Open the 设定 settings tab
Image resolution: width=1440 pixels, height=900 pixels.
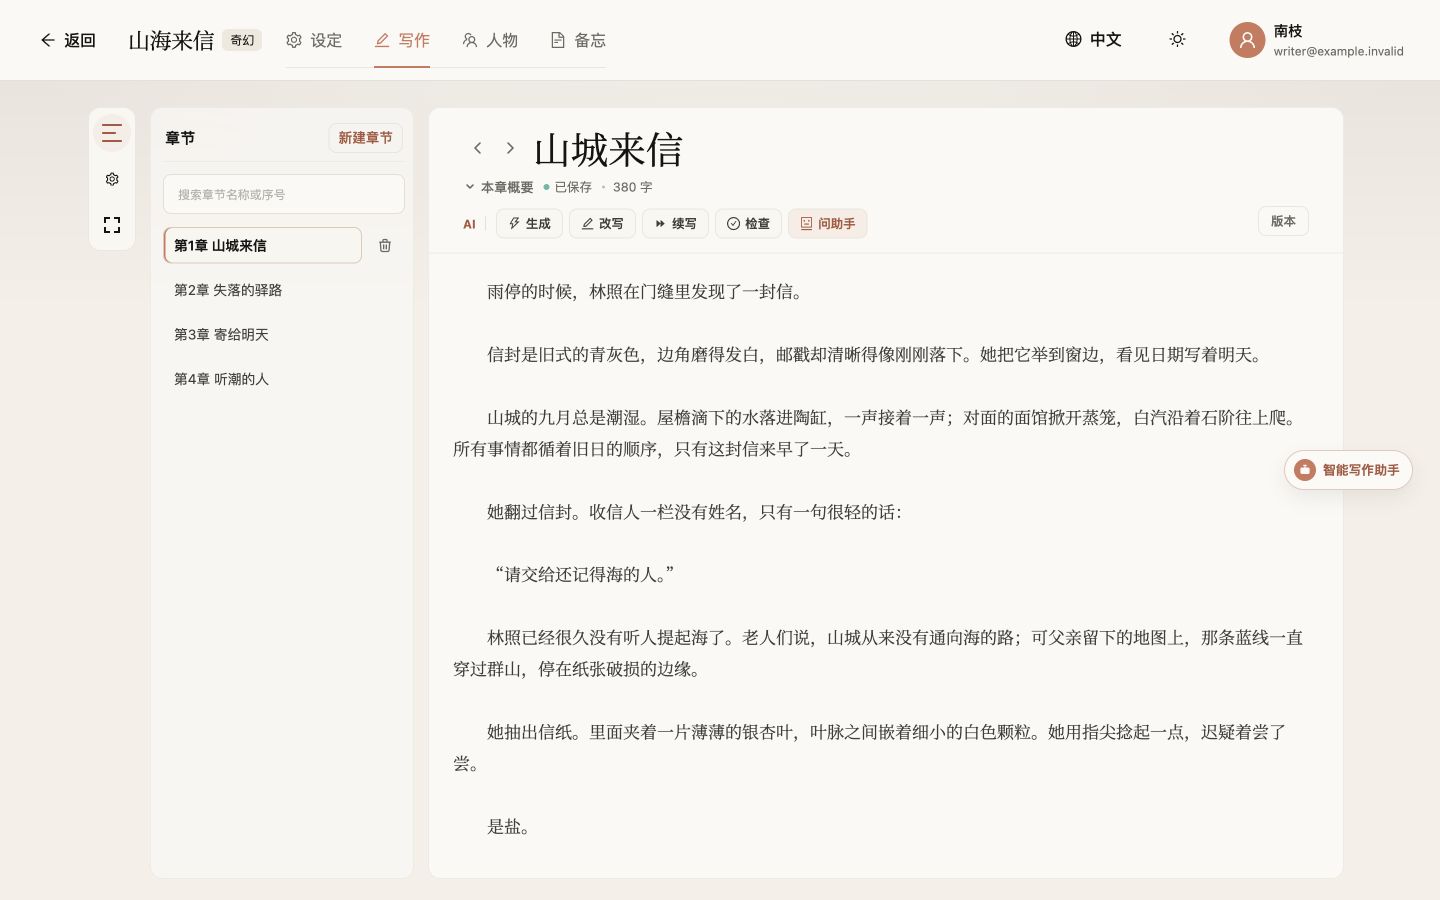pyautogui.click(x=314, y=40)
